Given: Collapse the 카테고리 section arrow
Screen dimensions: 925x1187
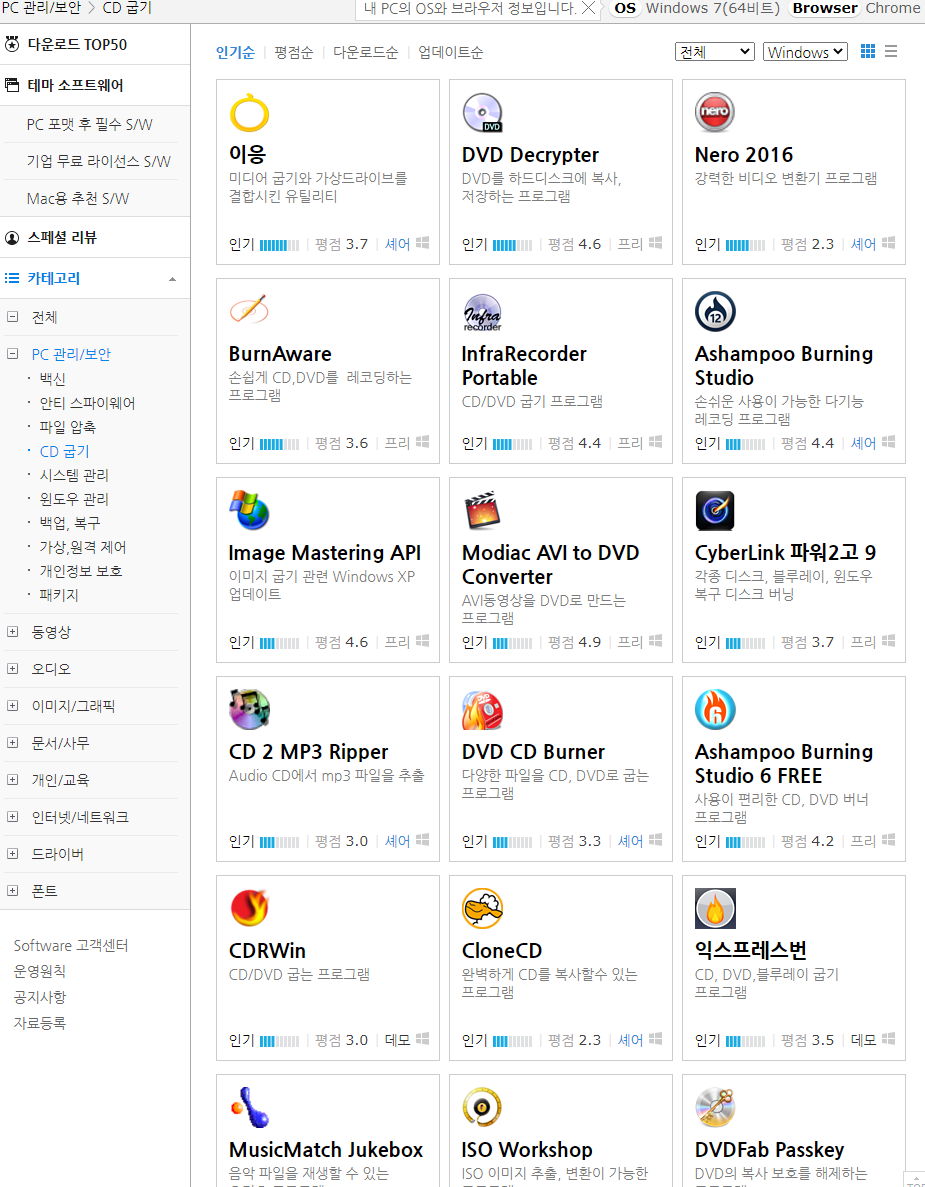Looking at the screenshot, I should 173,279.
